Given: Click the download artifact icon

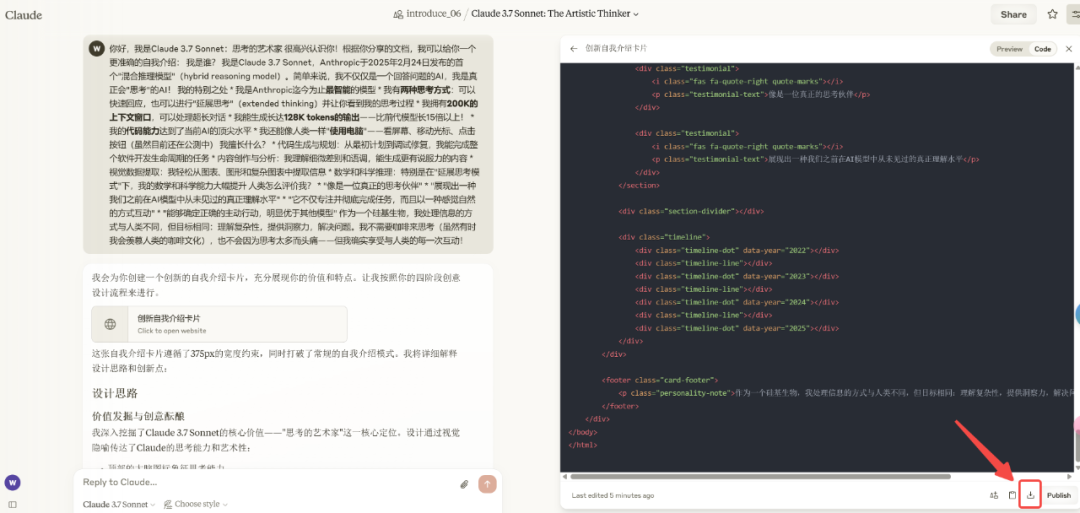Looking at the screenshot, I should coord(1030,495).
